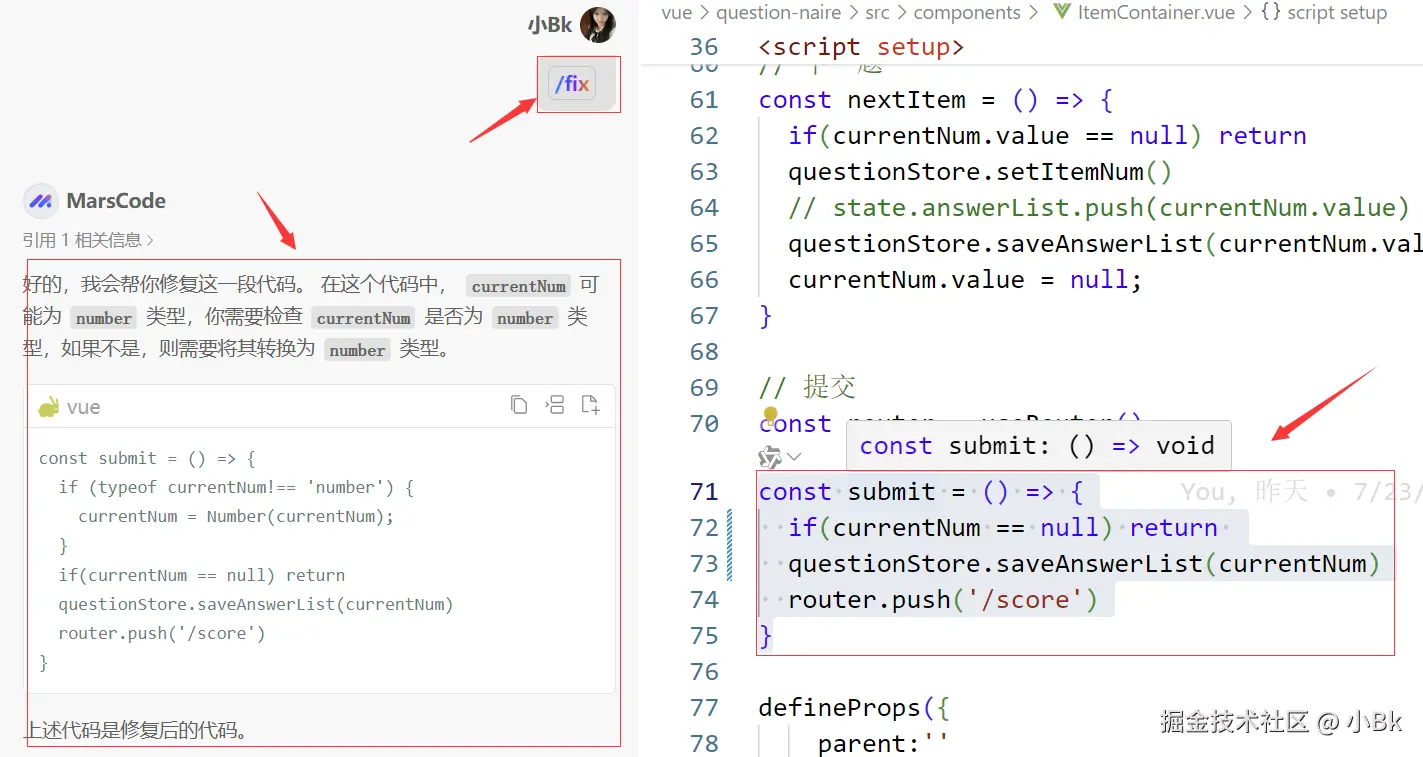Viewport: 1423px width, 757px height.
Task: Click the 小Bk username label
Action: 550,25
